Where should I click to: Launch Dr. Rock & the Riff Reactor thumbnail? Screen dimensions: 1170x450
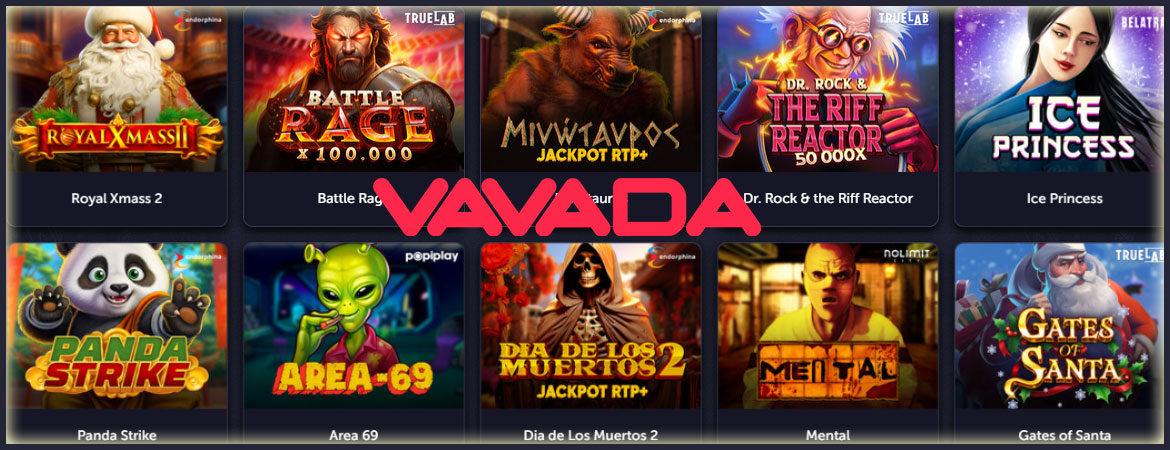tap(828, 89)
